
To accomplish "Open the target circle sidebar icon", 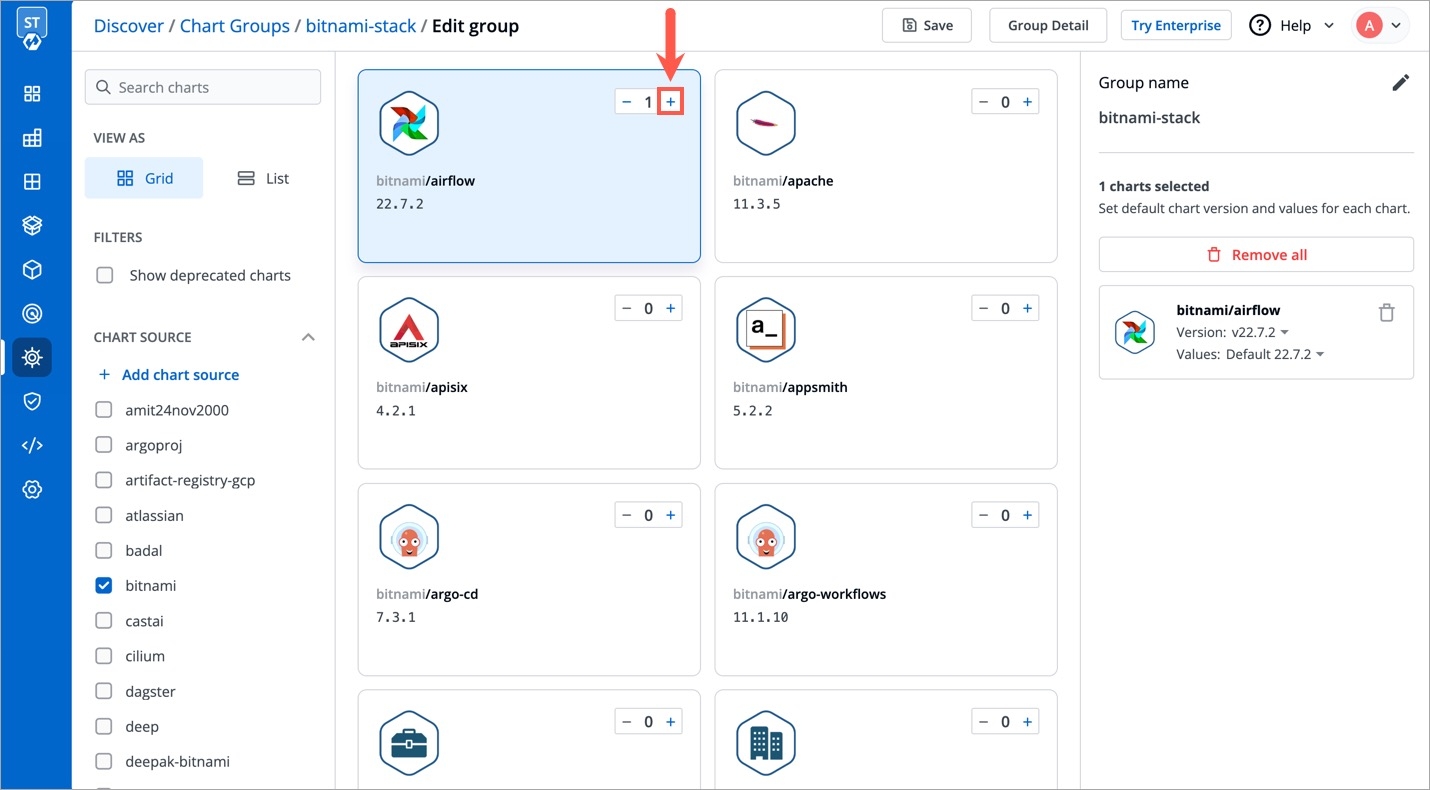I will [32, 314].
